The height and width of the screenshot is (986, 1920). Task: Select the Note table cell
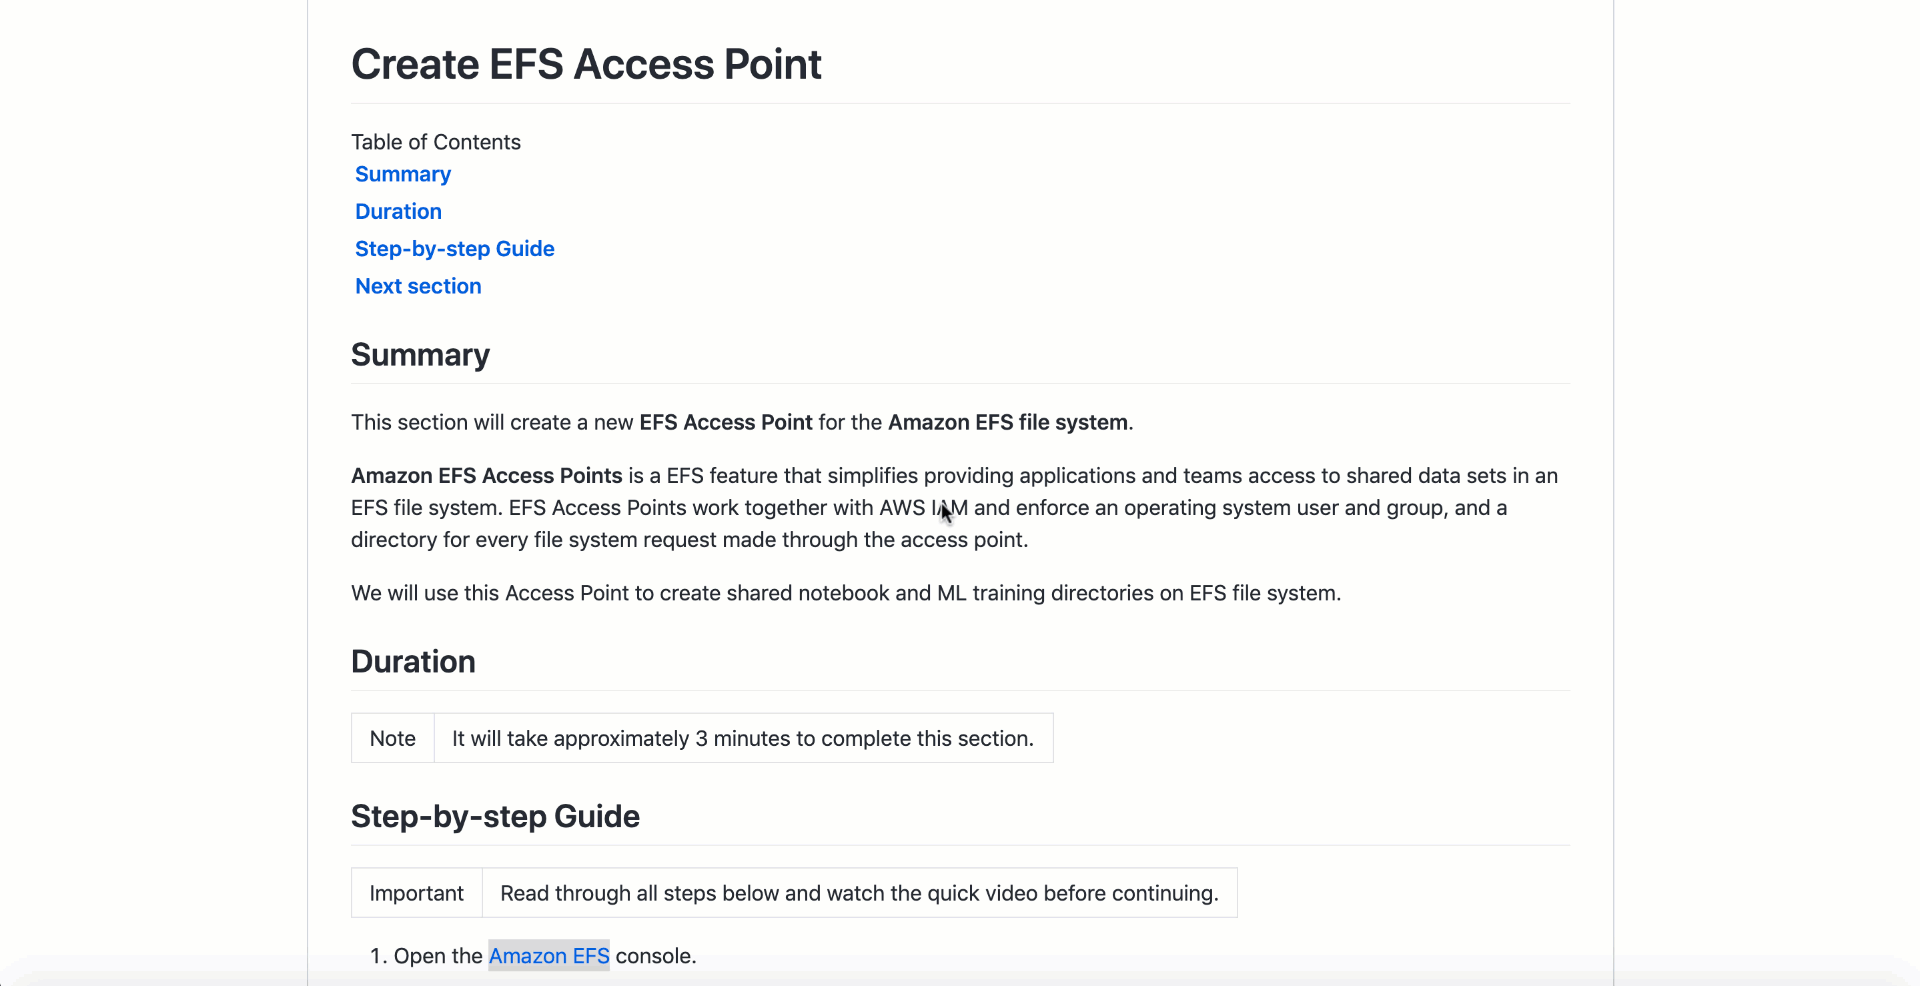393,738
